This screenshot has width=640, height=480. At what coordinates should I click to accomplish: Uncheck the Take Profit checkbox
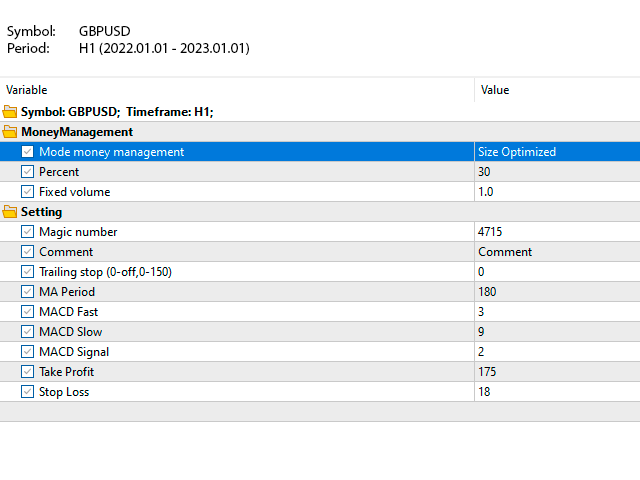coord(27,371)
